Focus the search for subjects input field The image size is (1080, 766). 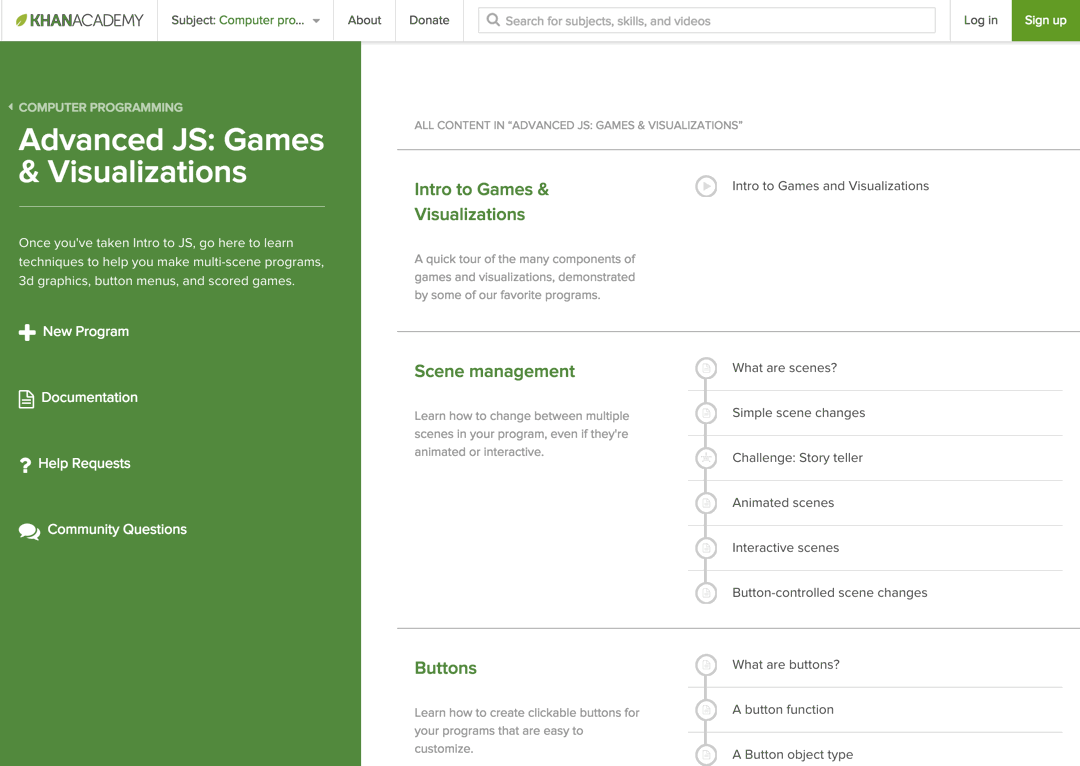pos(707,21)
